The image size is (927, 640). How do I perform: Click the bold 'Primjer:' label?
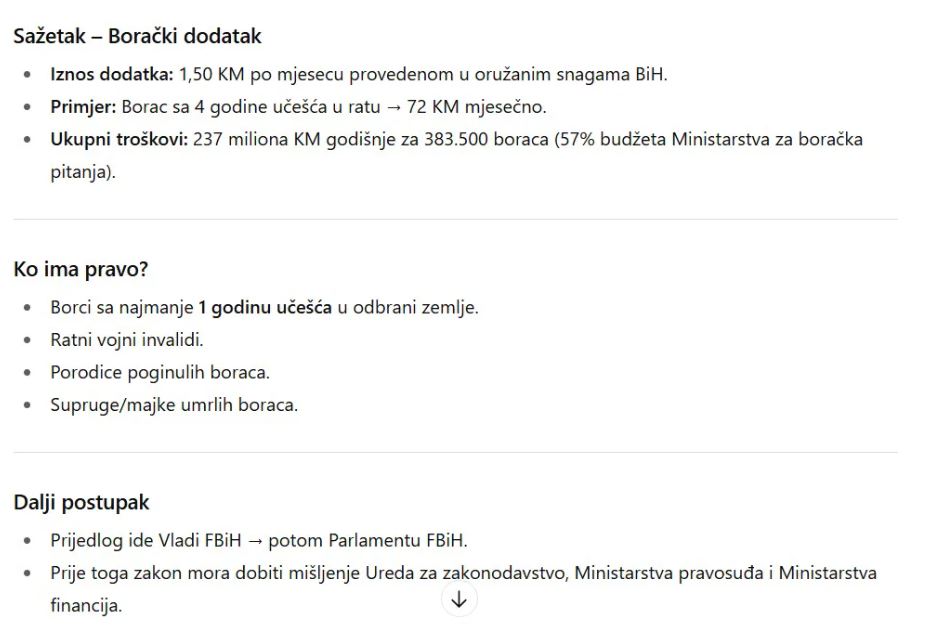[x=84, y=107]
